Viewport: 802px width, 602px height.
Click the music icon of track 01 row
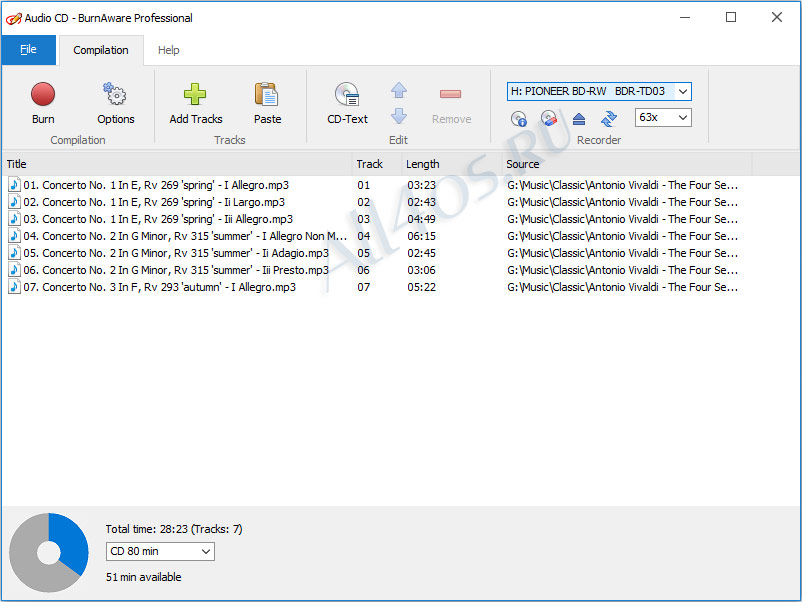tap(14, 185)
